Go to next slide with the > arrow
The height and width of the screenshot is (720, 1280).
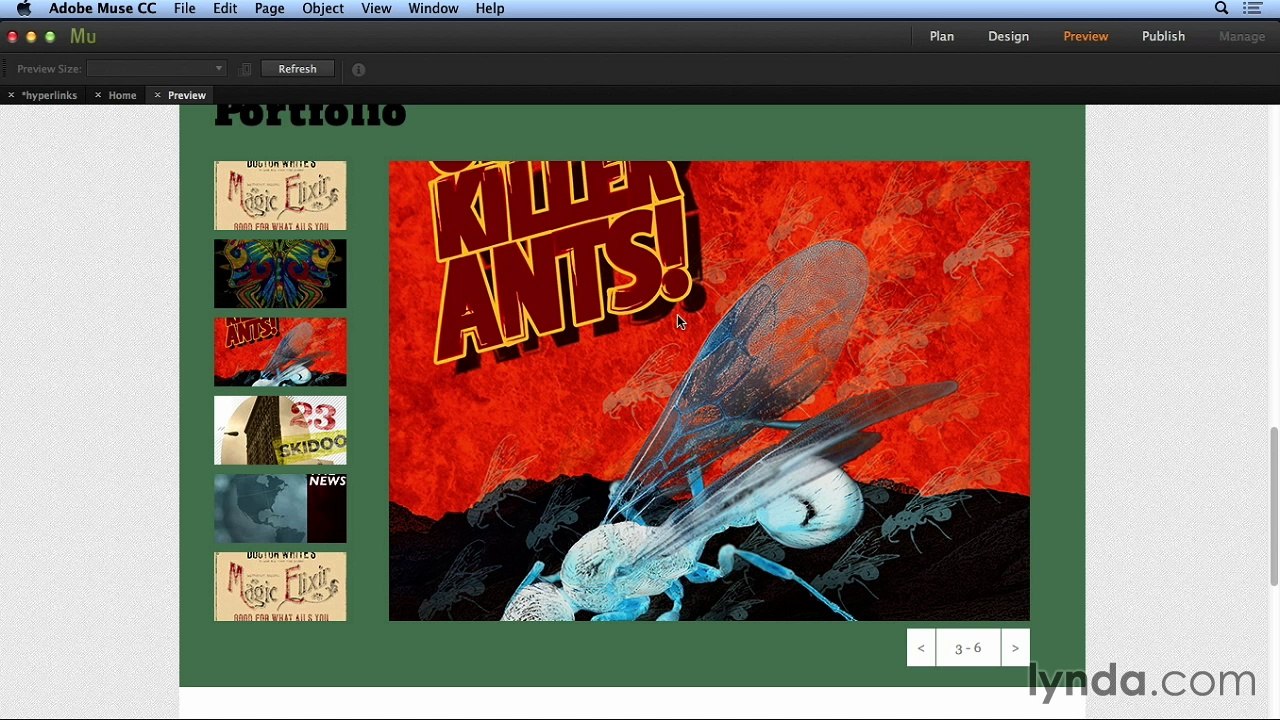tap(1015, 648)
